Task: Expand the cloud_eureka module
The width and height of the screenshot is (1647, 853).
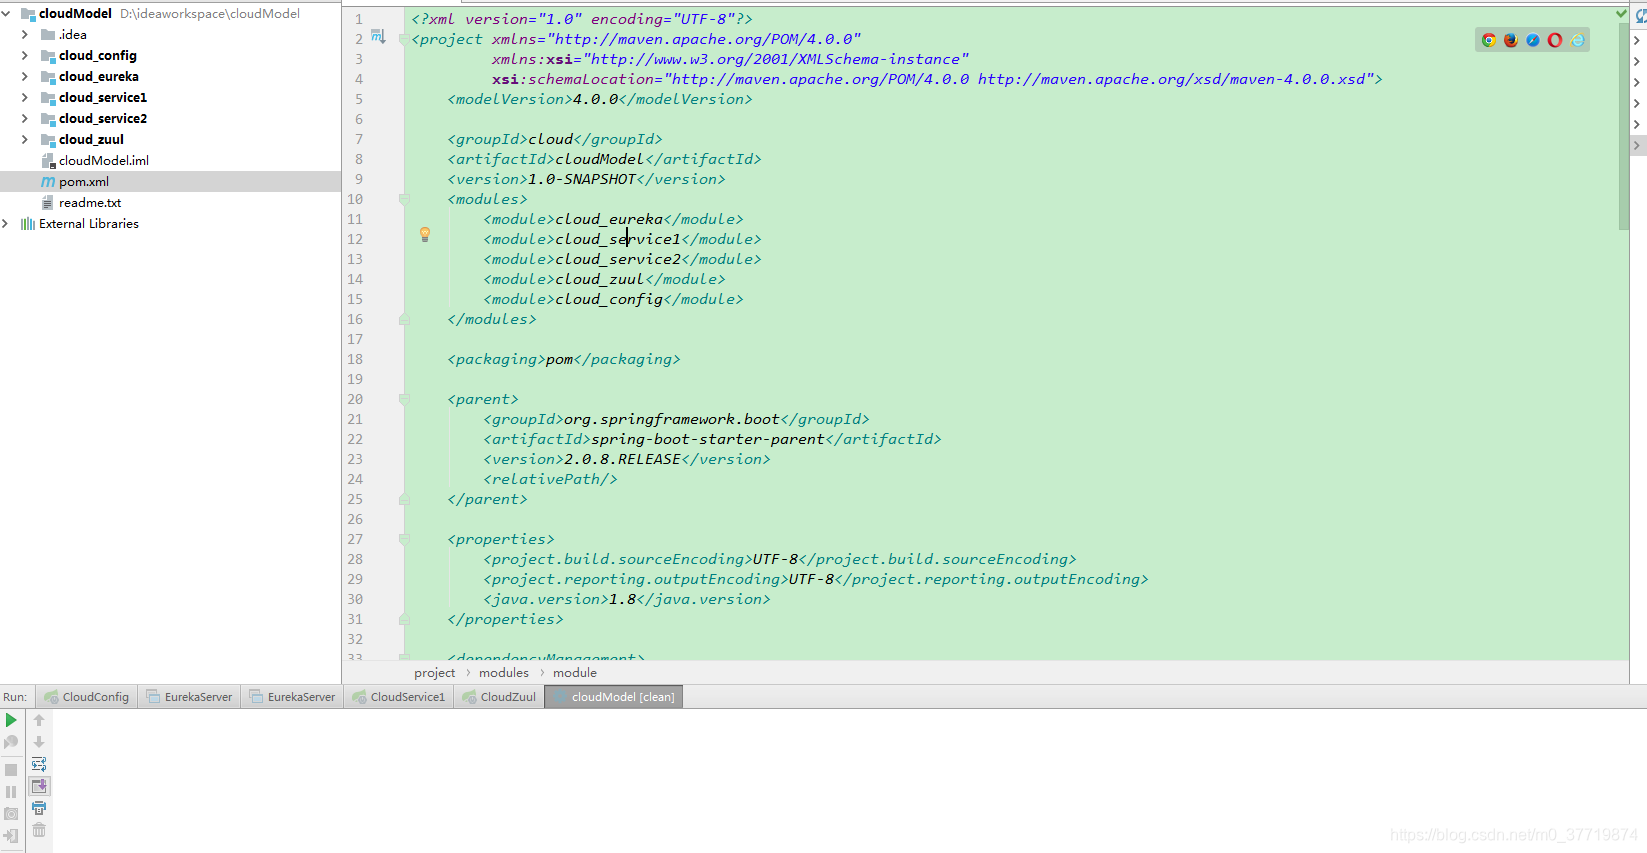Action: click(x=25, y=77)
